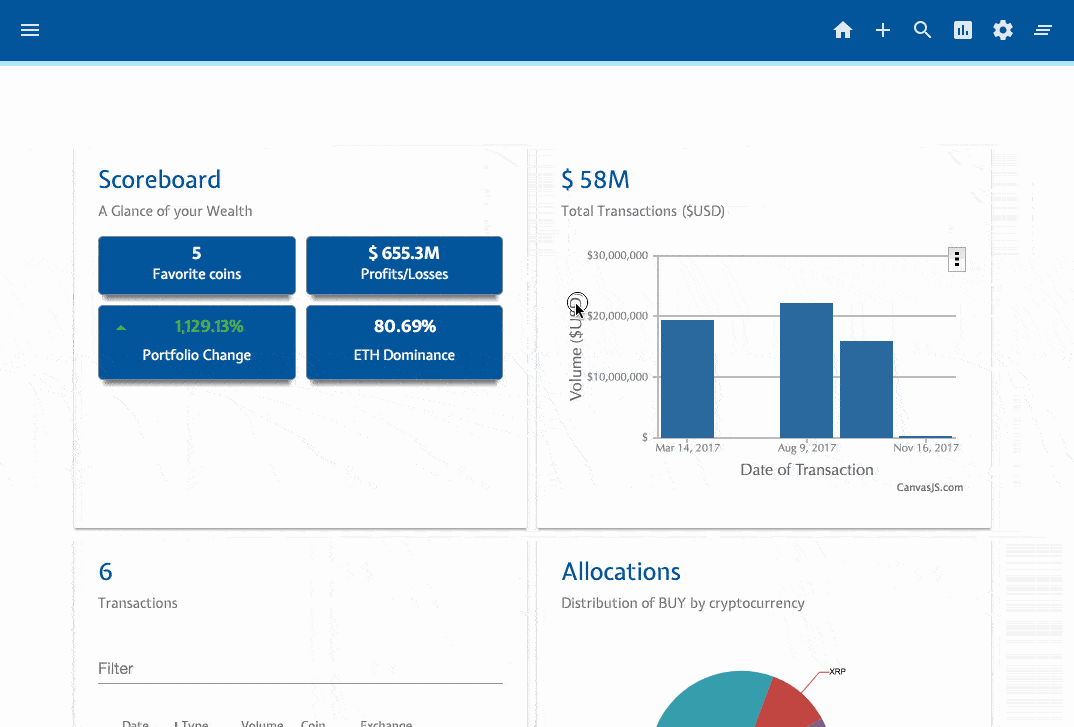Click the 6 transactions count heading

(105, 571)
